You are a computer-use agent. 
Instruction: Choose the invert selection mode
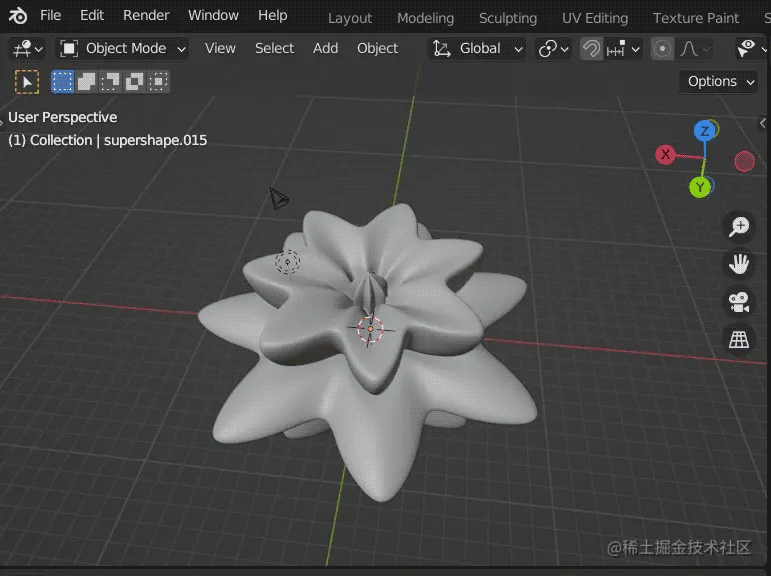[135, 81]
